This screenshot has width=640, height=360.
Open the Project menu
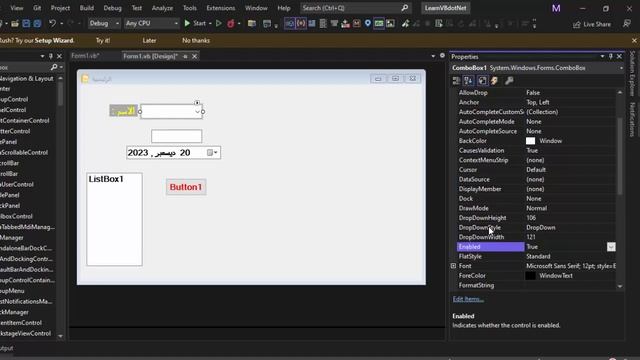(60, 8)
